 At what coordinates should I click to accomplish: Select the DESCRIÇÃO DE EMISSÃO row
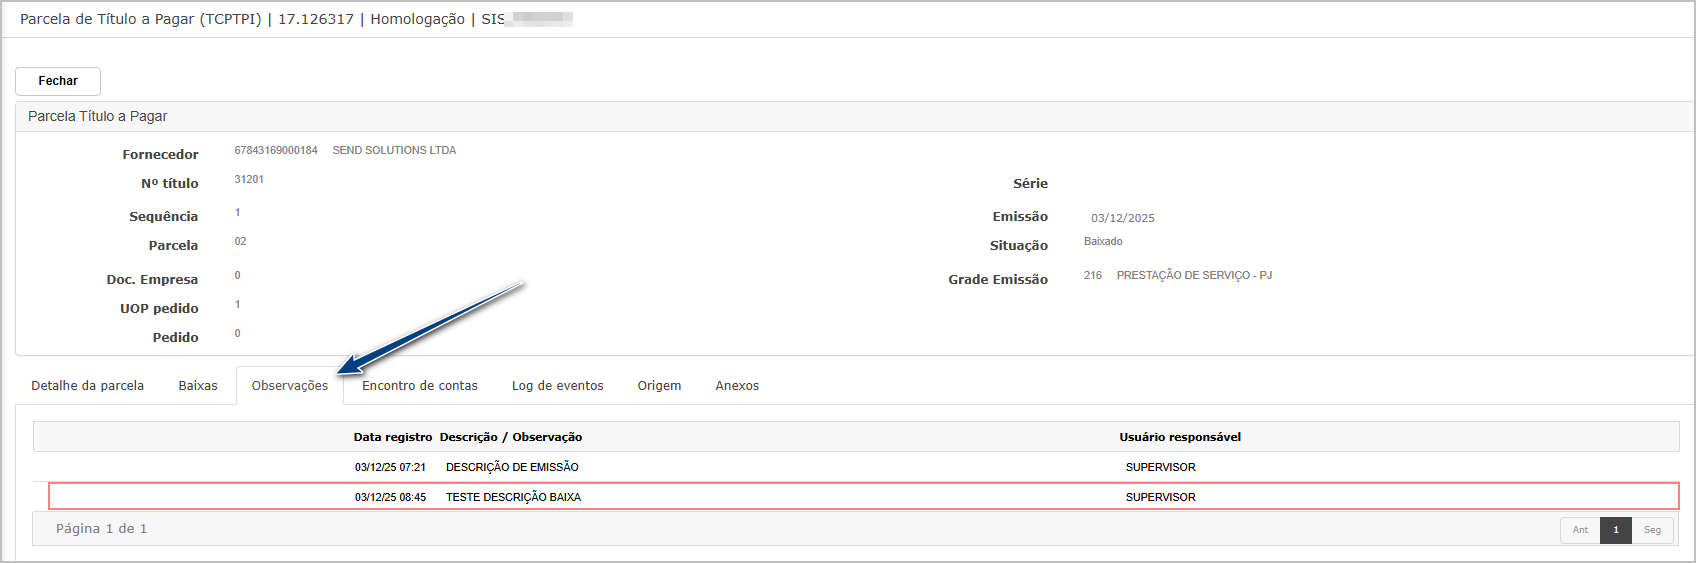[512, 467]
